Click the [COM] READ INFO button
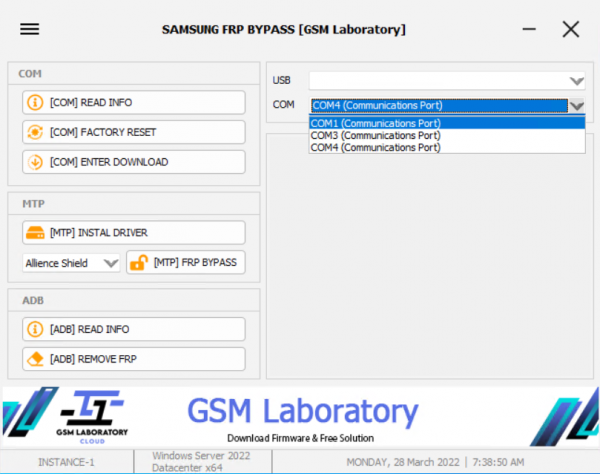 tap(134, 103)
